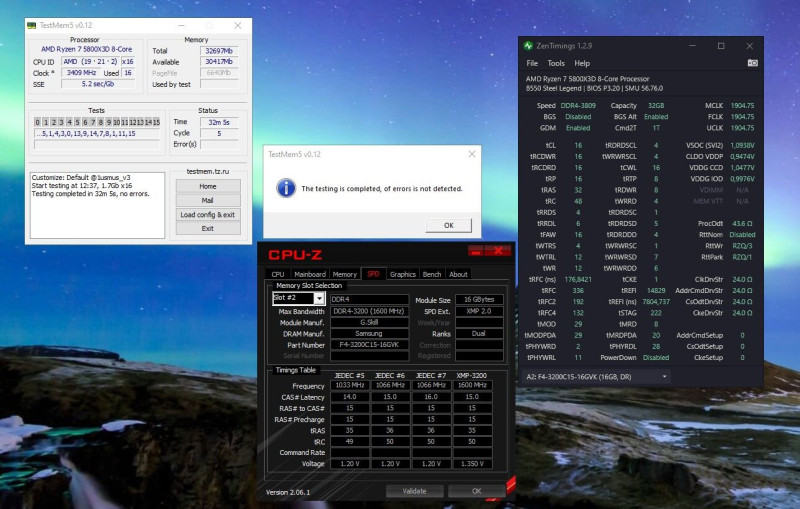
Task: Open the Help menu in ZenTimings
Action: coord(582,63)
